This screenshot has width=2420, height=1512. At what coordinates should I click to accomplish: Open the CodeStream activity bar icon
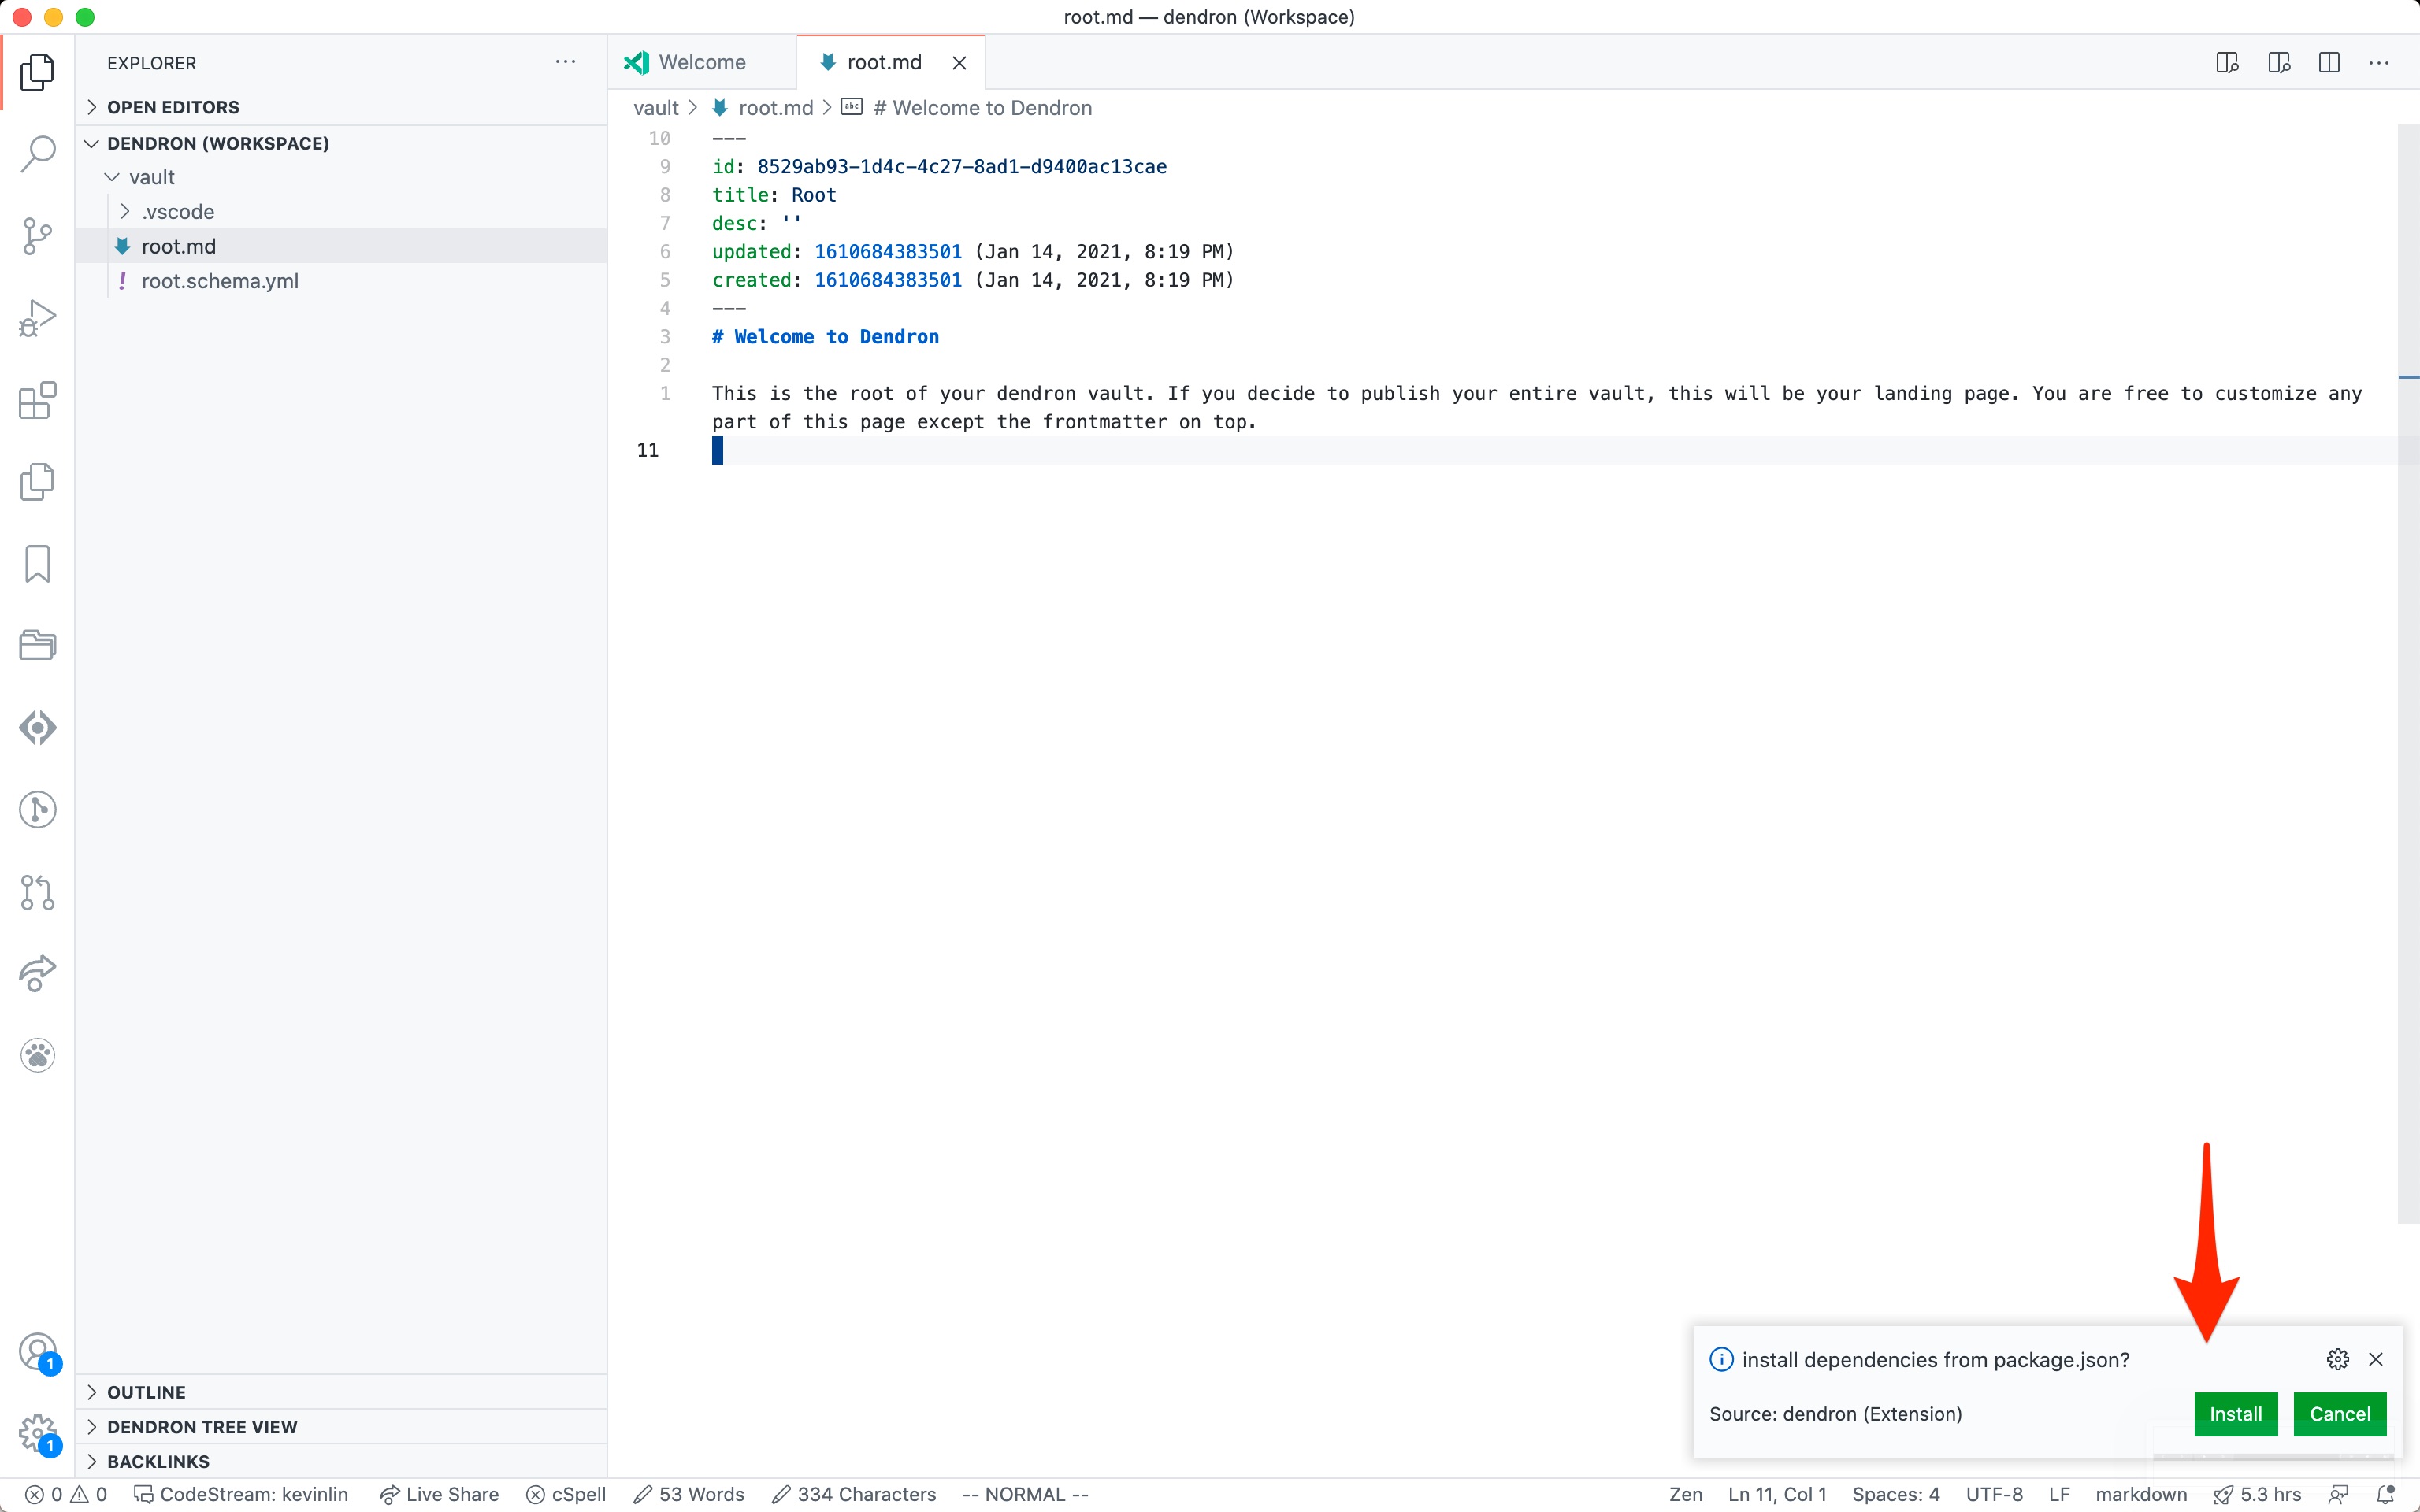click(x=37, y=727)
